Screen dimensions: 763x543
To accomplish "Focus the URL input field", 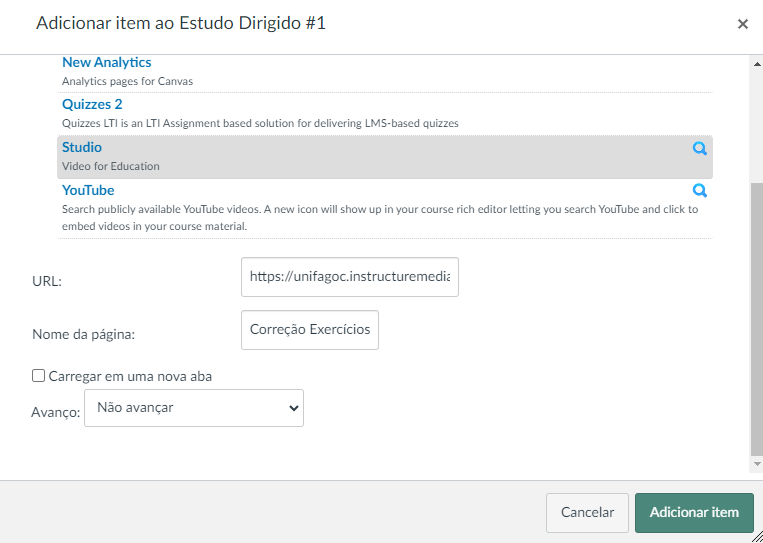I will coord(350,277).
